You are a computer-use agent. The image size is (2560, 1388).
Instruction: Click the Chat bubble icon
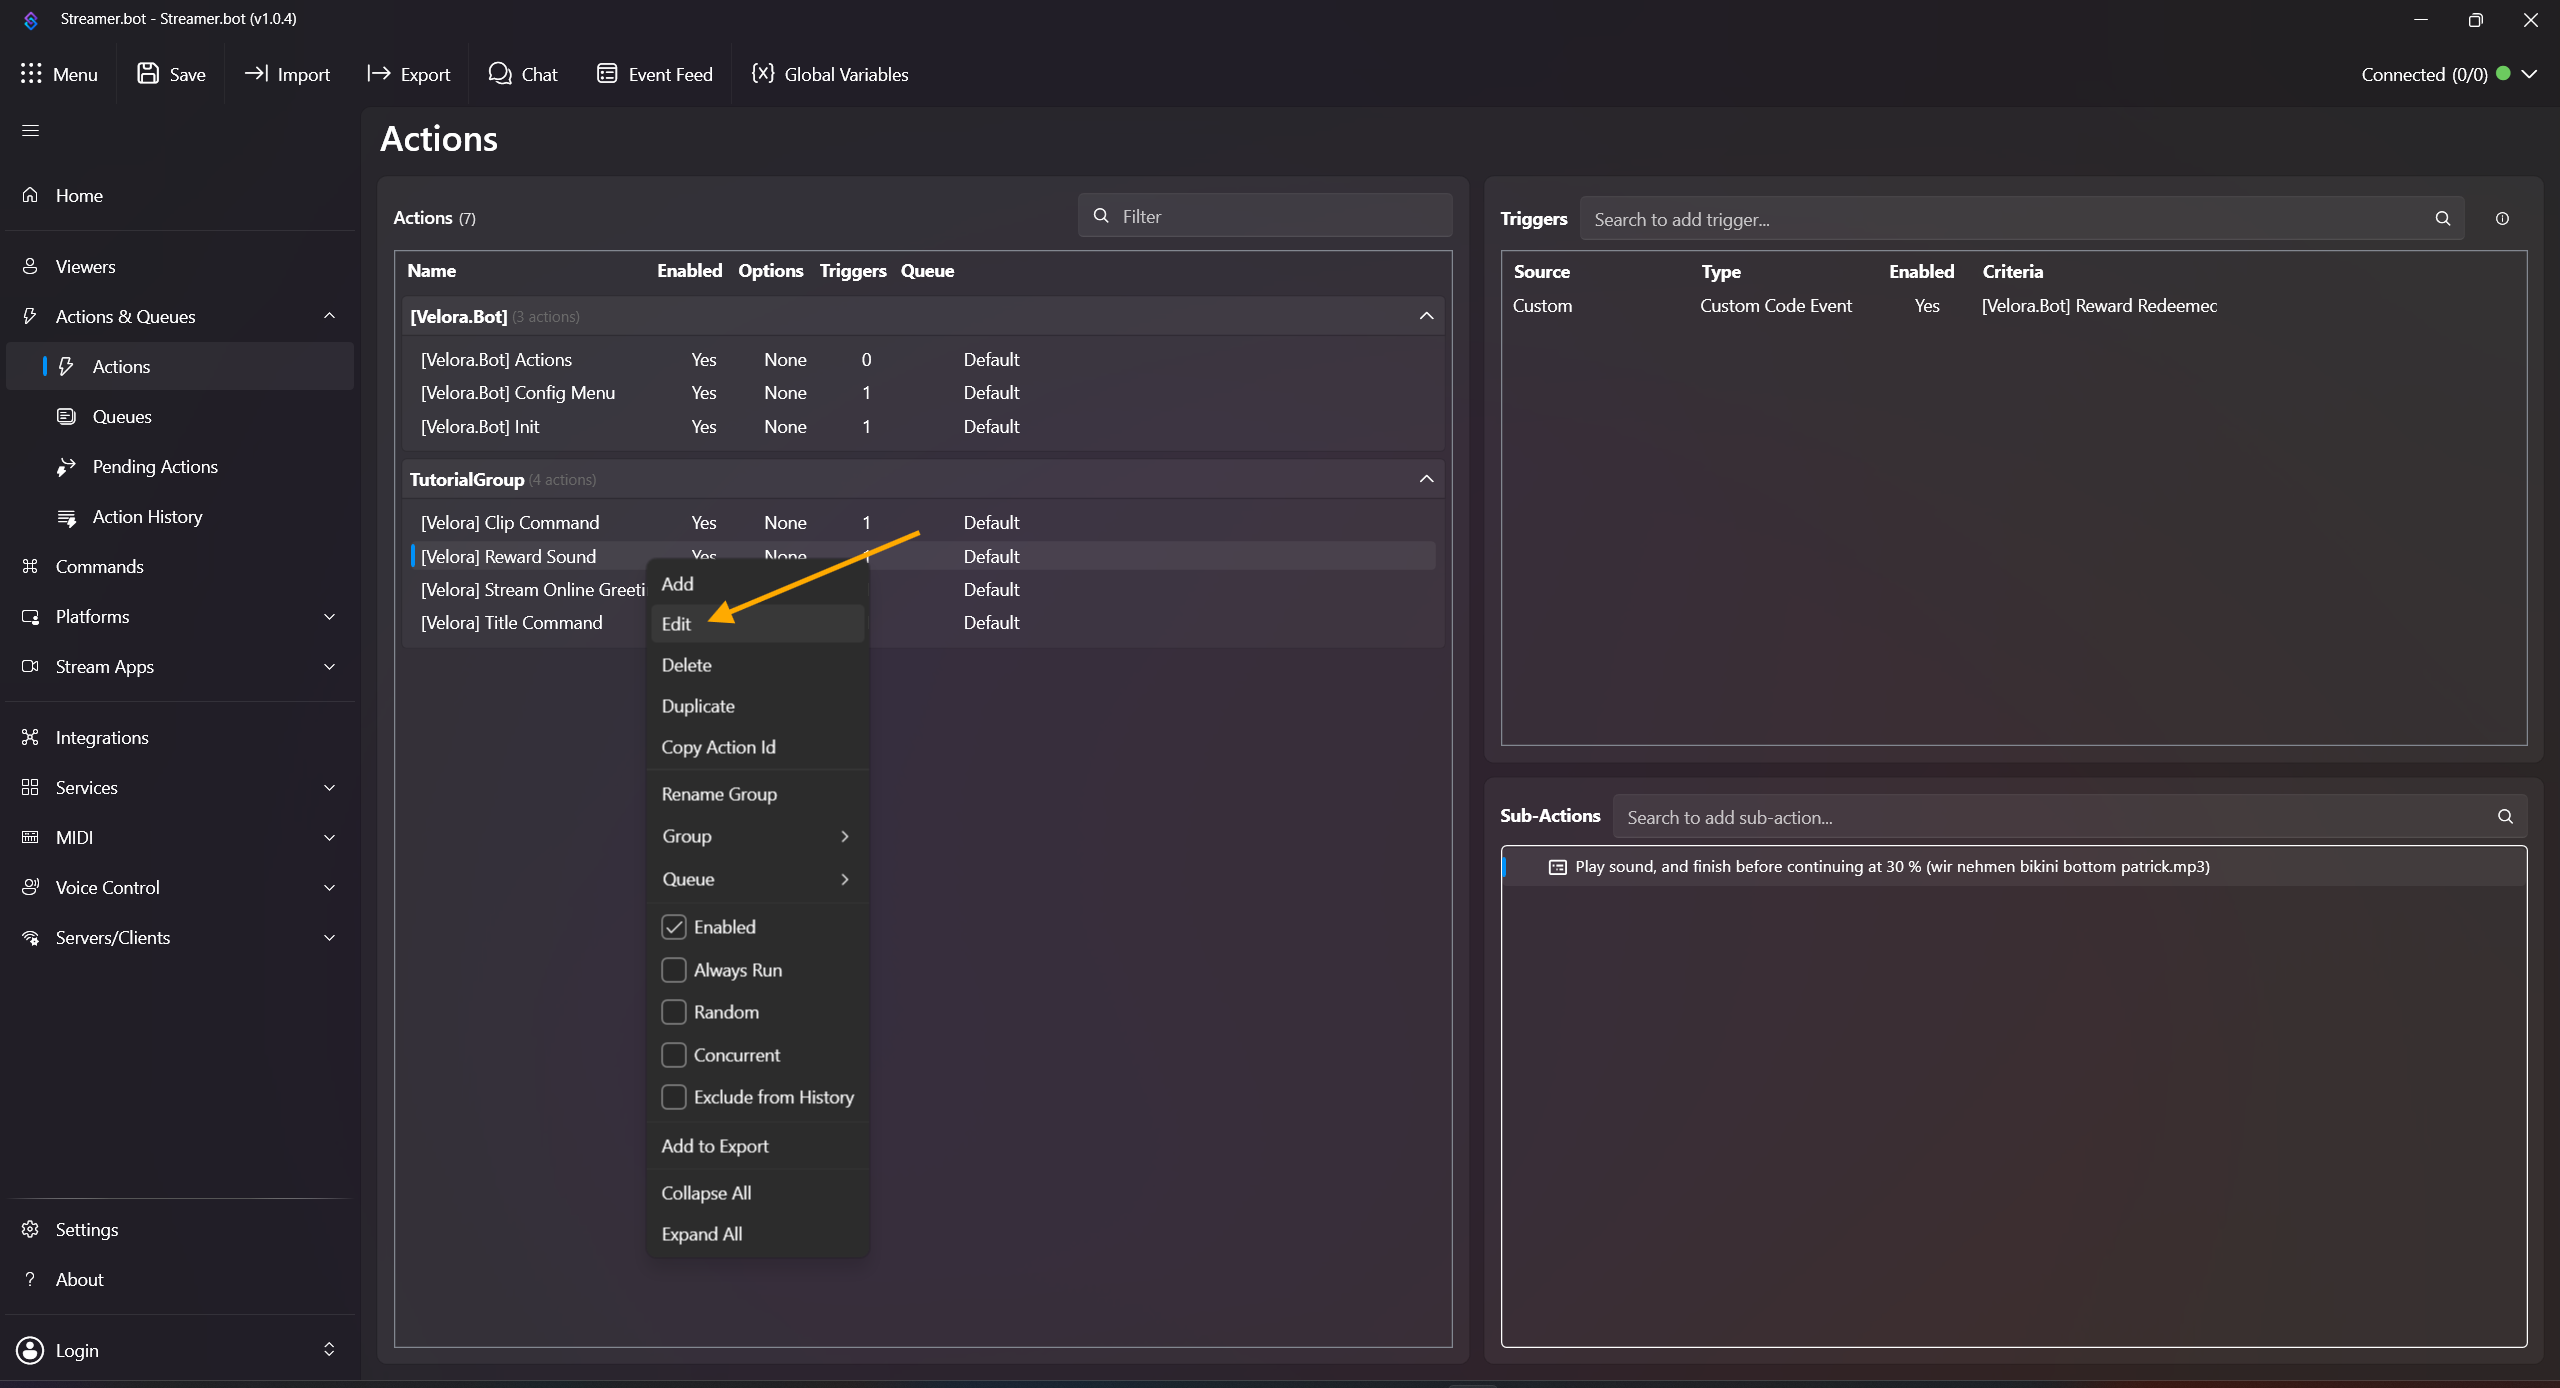point(499,73)
